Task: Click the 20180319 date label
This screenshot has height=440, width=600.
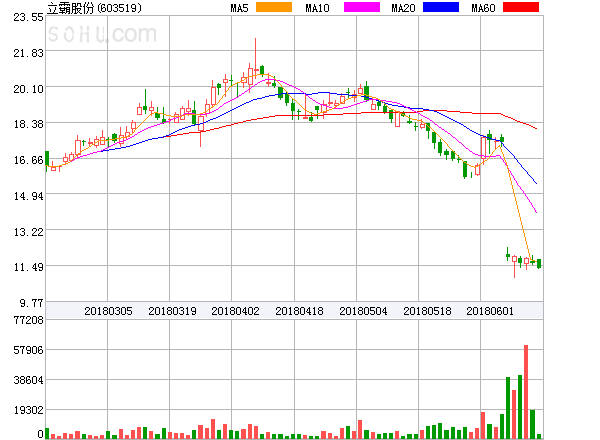Action: (x=172, y=311)
